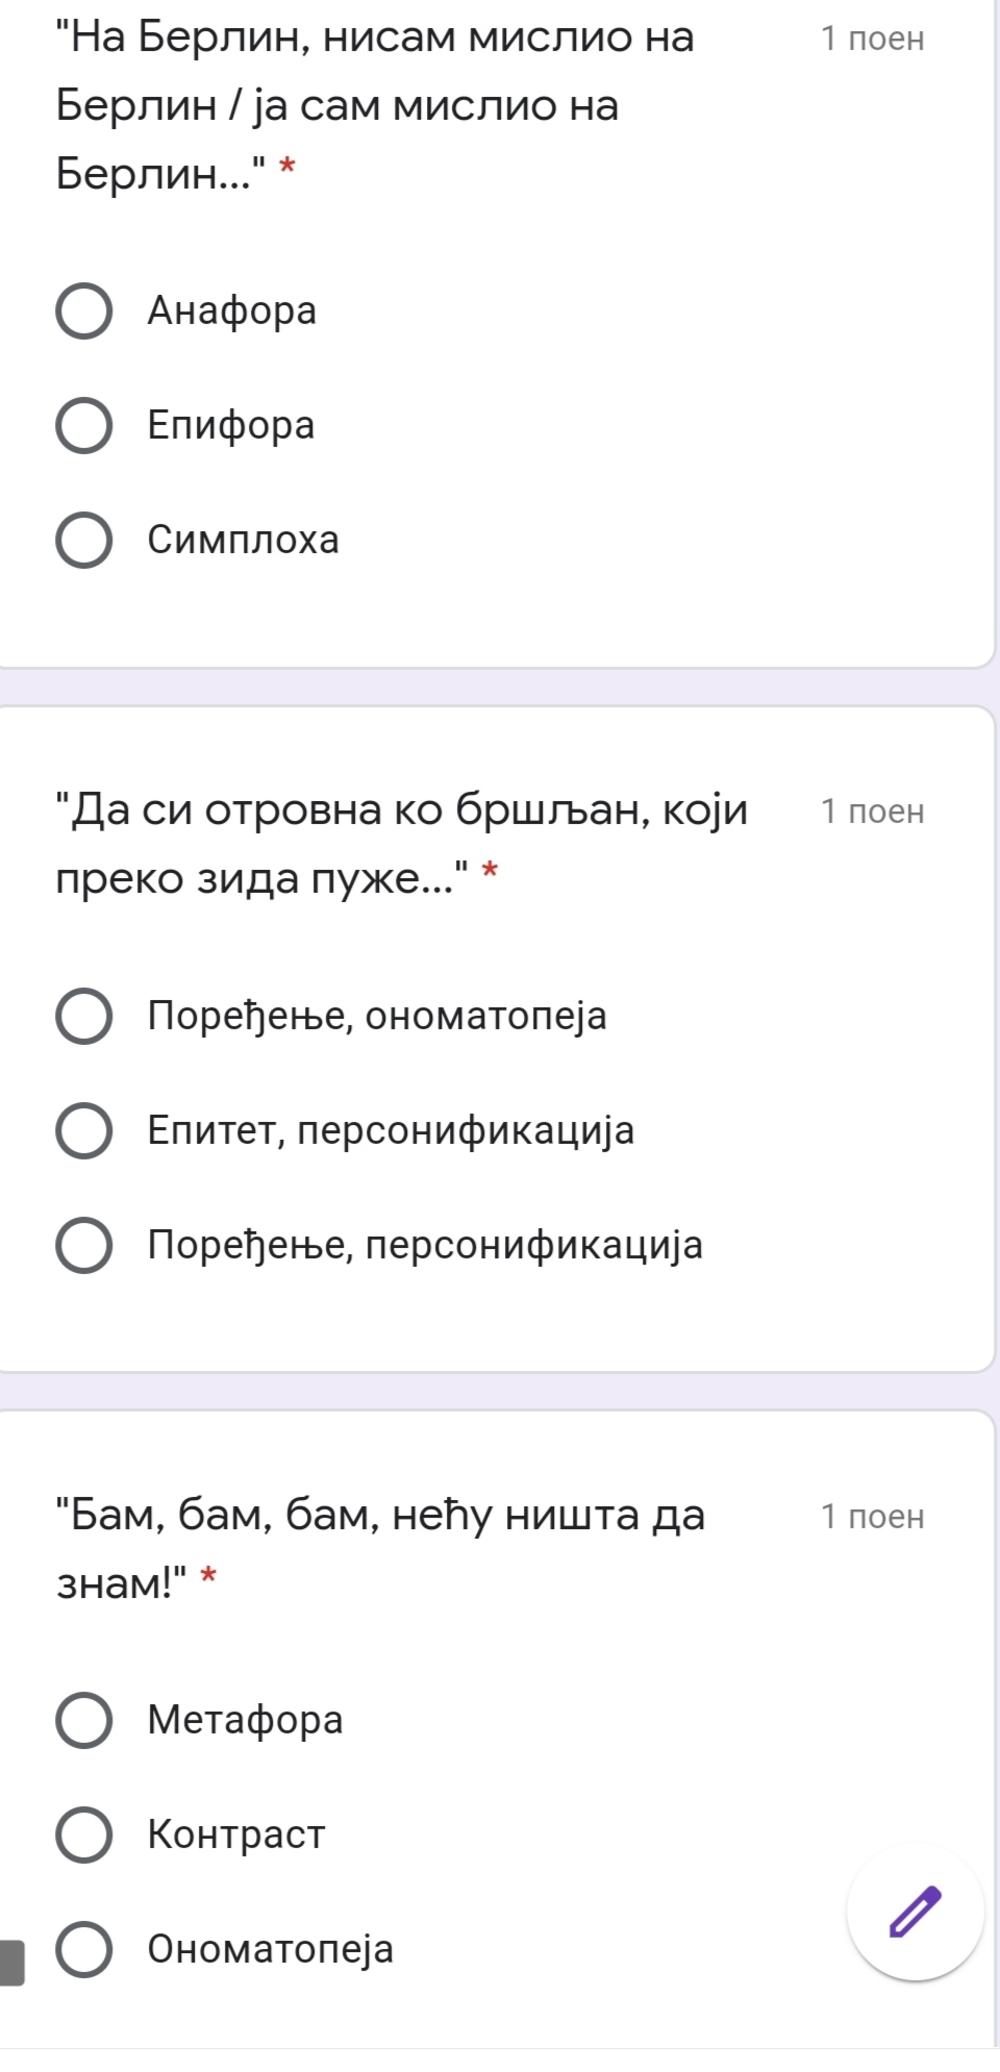
Task: Click the 1 поен label of Бам question
Action: click(x=872, y=1517)
